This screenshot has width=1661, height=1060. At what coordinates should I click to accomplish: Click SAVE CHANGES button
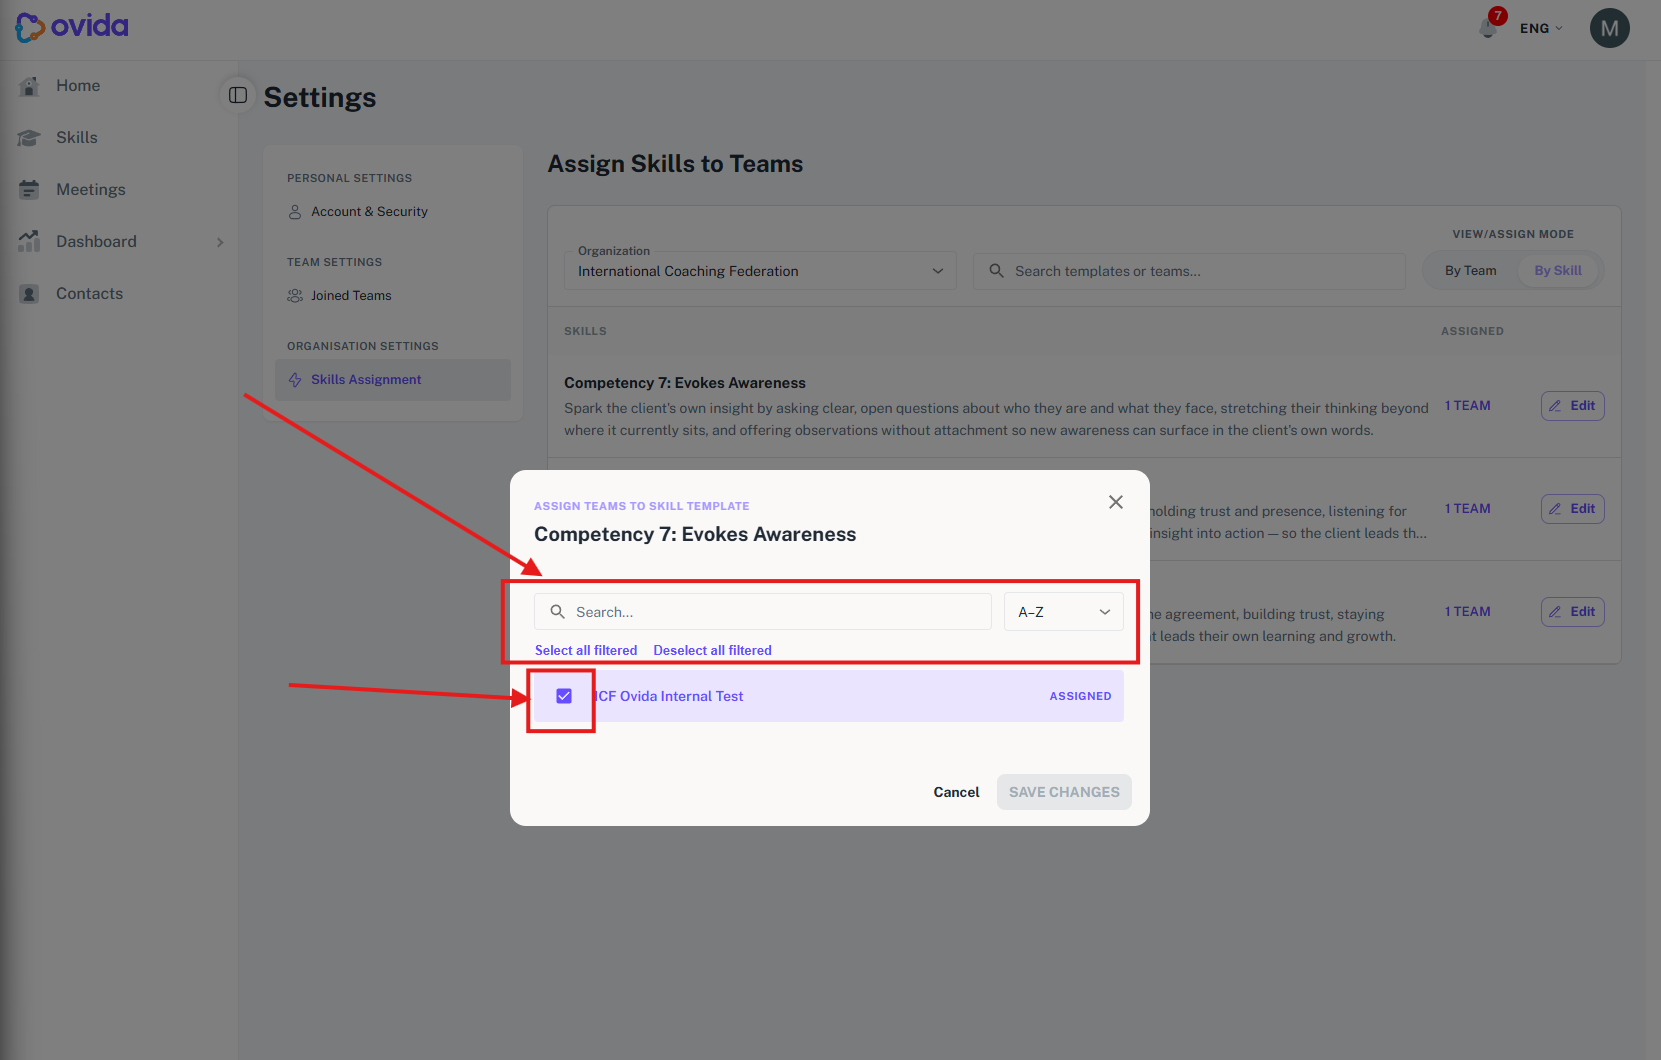[x=1064, y=792]
